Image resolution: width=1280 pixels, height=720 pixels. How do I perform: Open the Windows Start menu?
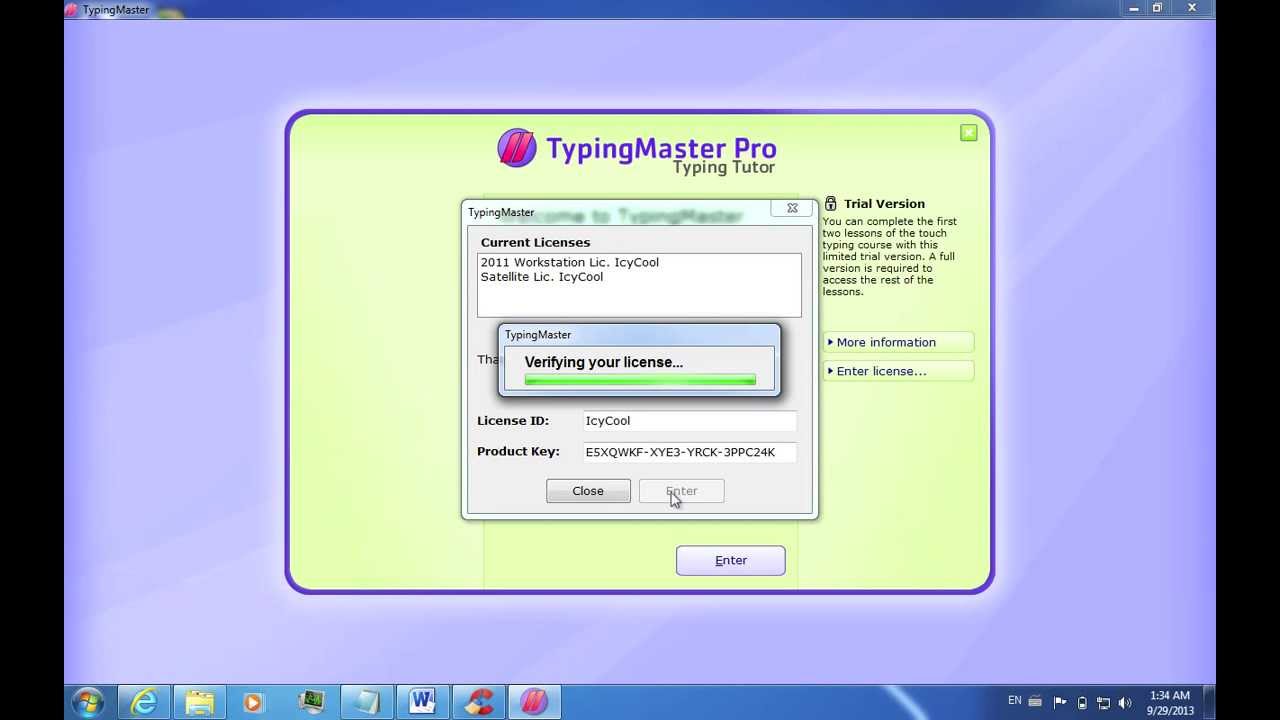pyautogui.click(x=87, y=702)
